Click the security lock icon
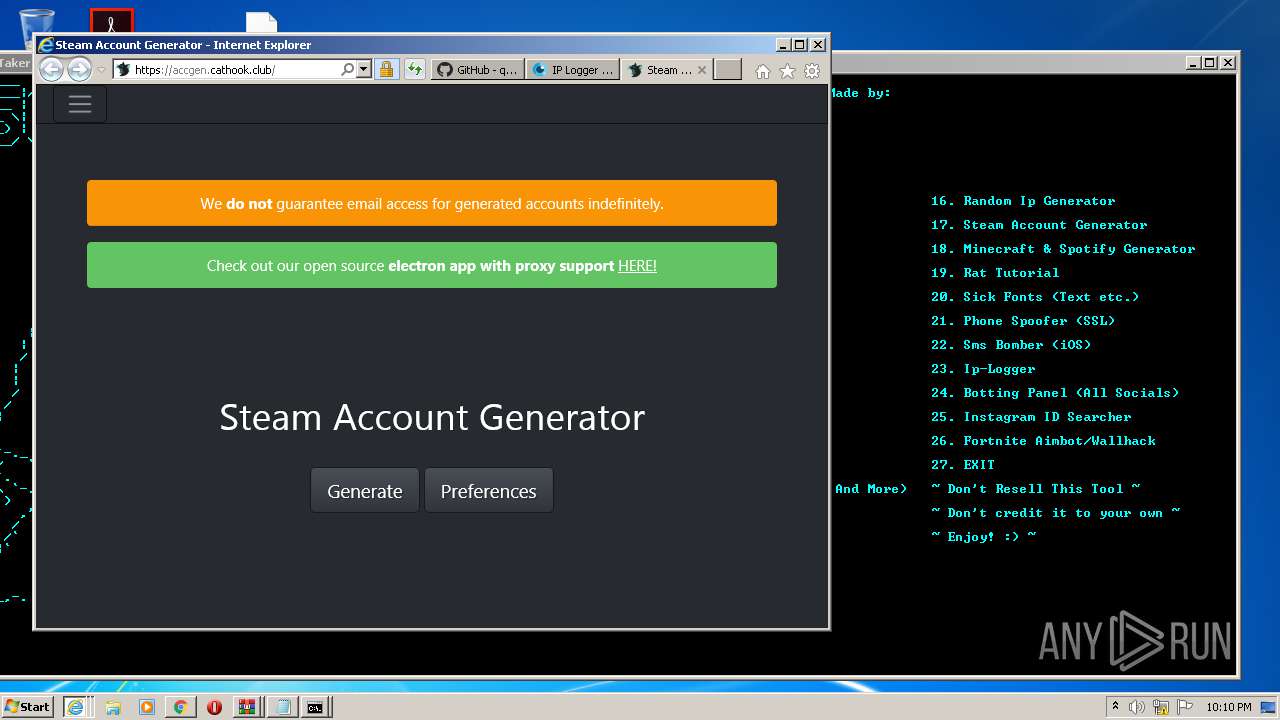1280x720 pixels. [x=386, y=70]
